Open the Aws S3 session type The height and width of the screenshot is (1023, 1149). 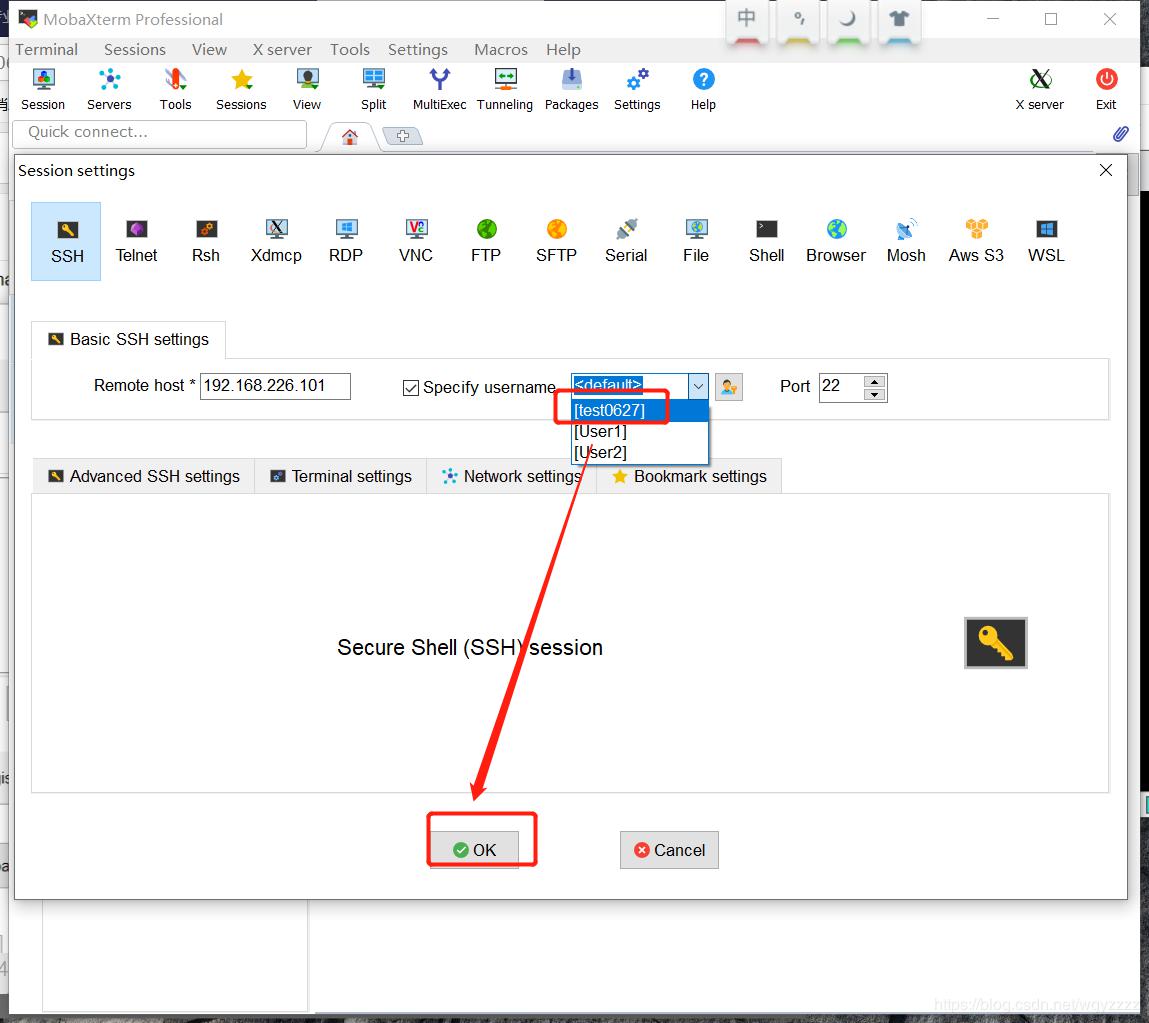click(x=975, y=240)
